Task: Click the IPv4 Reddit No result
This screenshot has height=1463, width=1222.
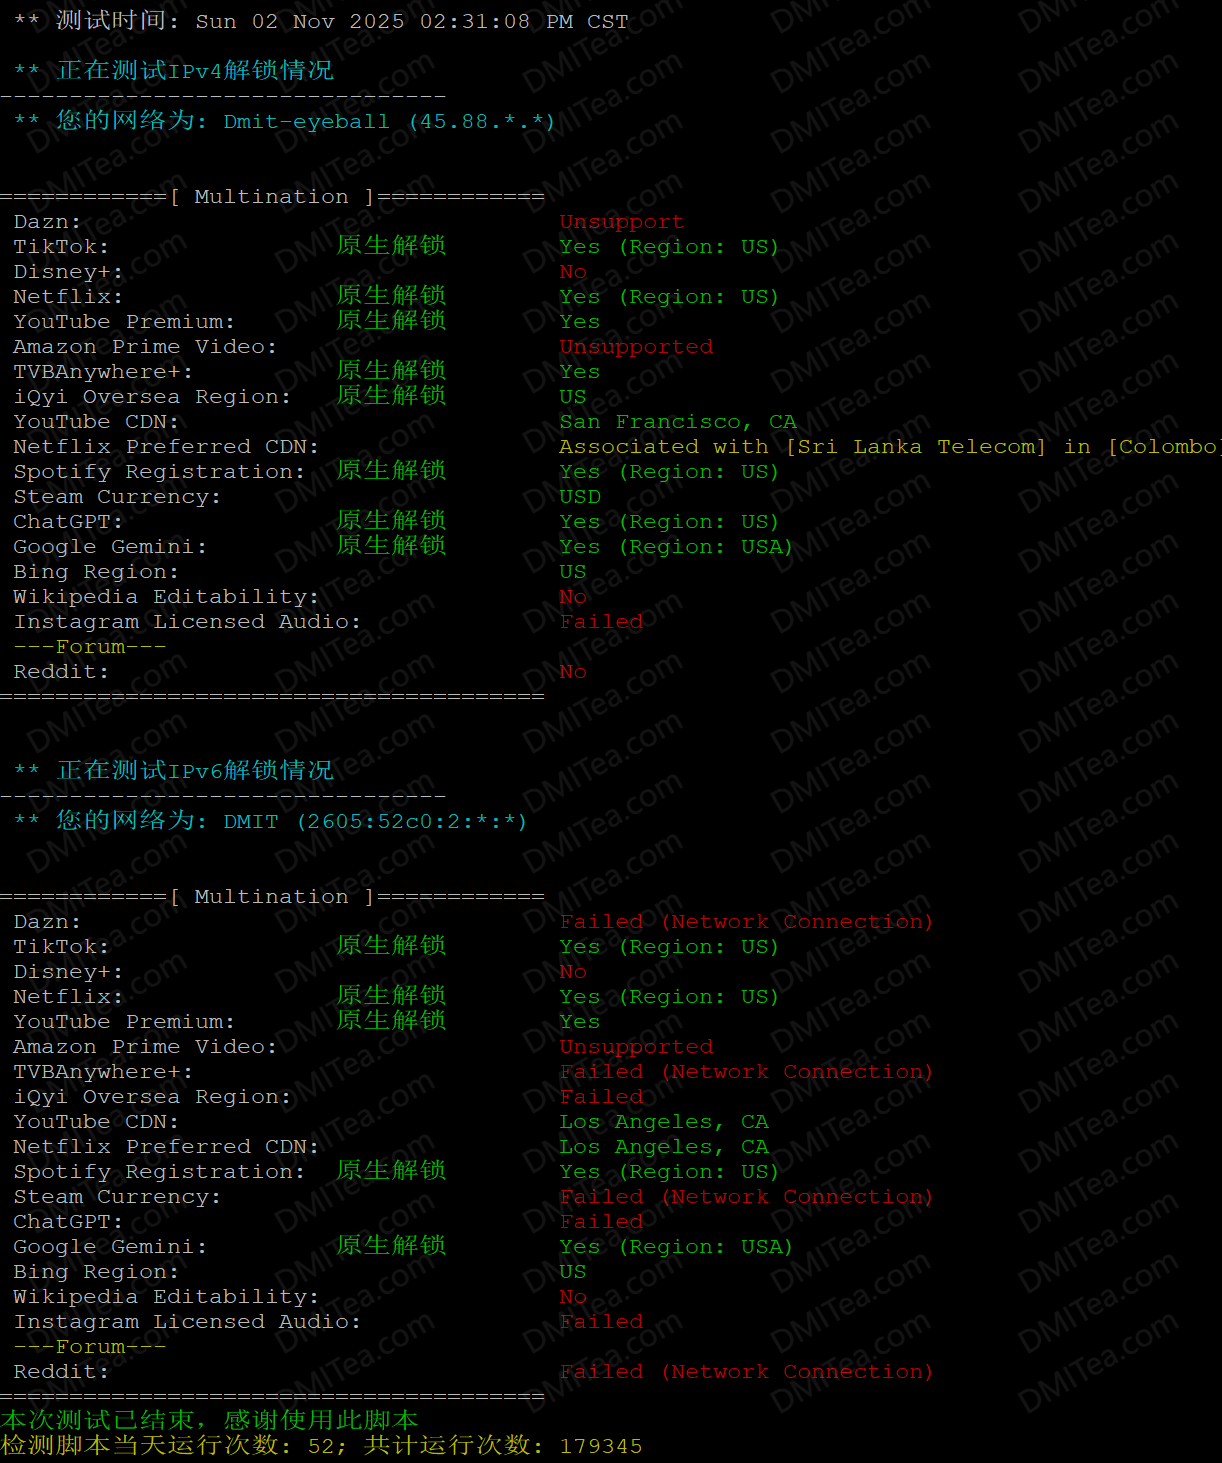Action: [x=572, y=671]
